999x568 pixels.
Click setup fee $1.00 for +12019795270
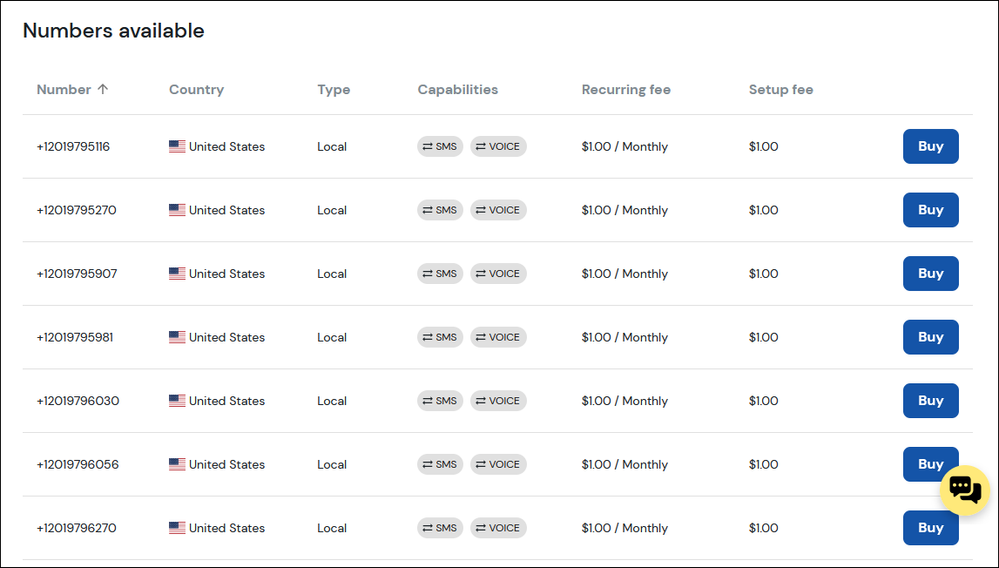click(763, 210)
